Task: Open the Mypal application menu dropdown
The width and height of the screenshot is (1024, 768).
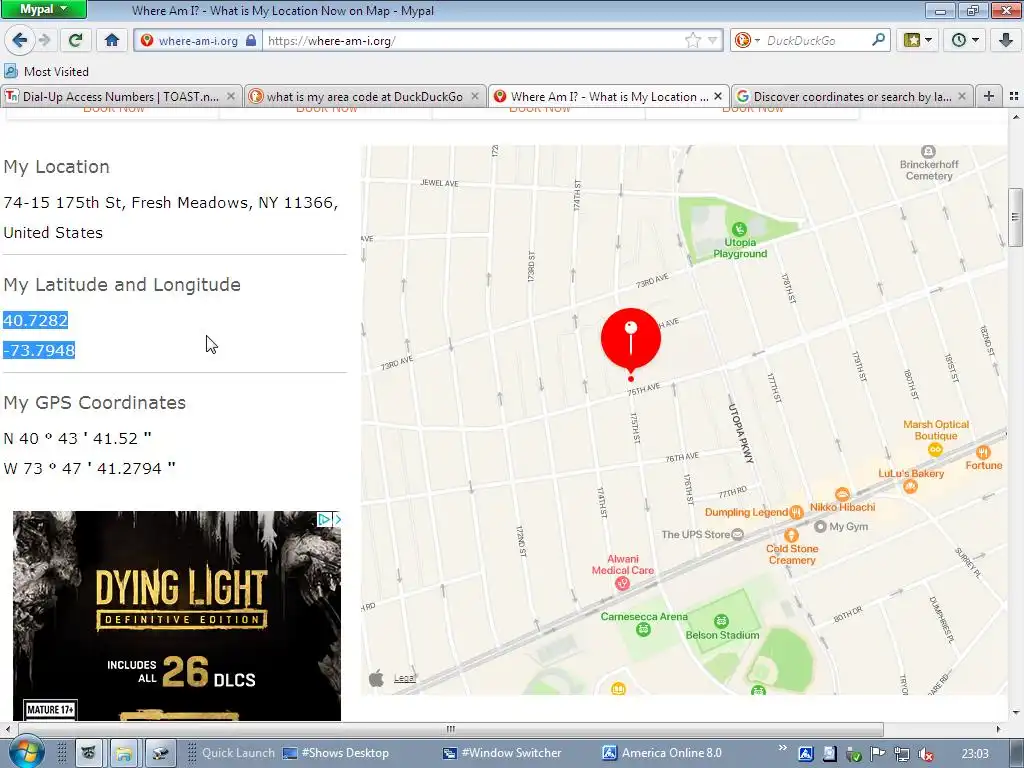Action: pos(43,9)
